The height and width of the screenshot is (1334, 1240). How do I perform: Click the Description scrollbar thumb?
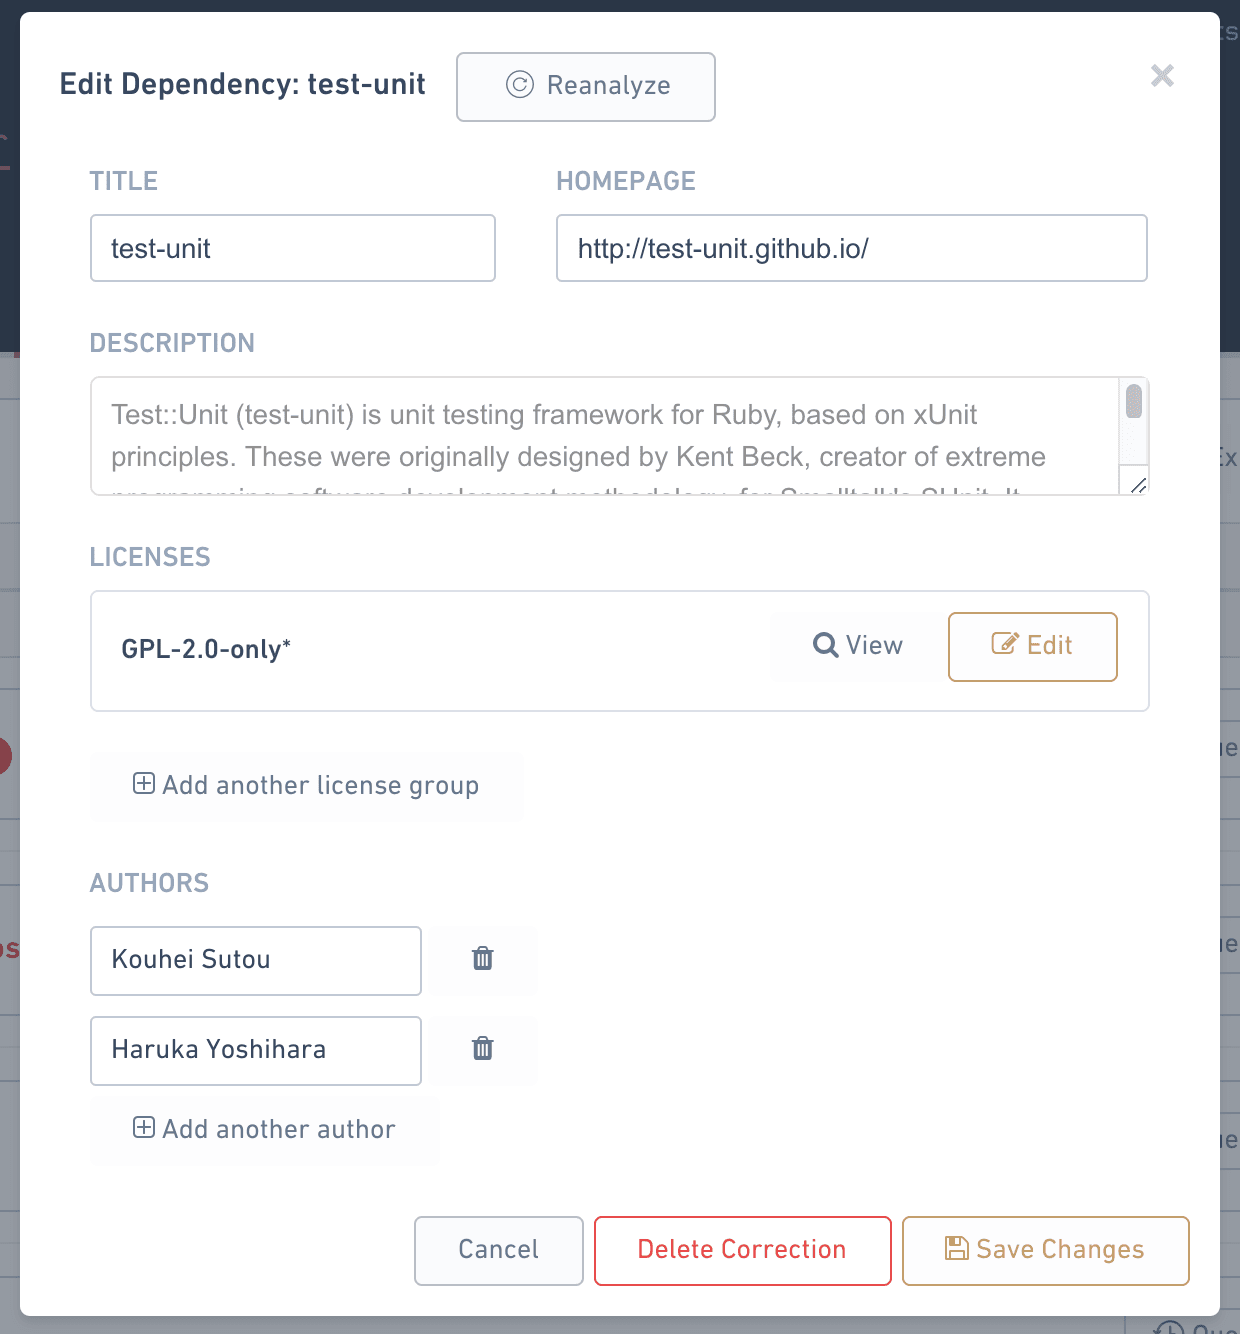[x=1134, y=401]
